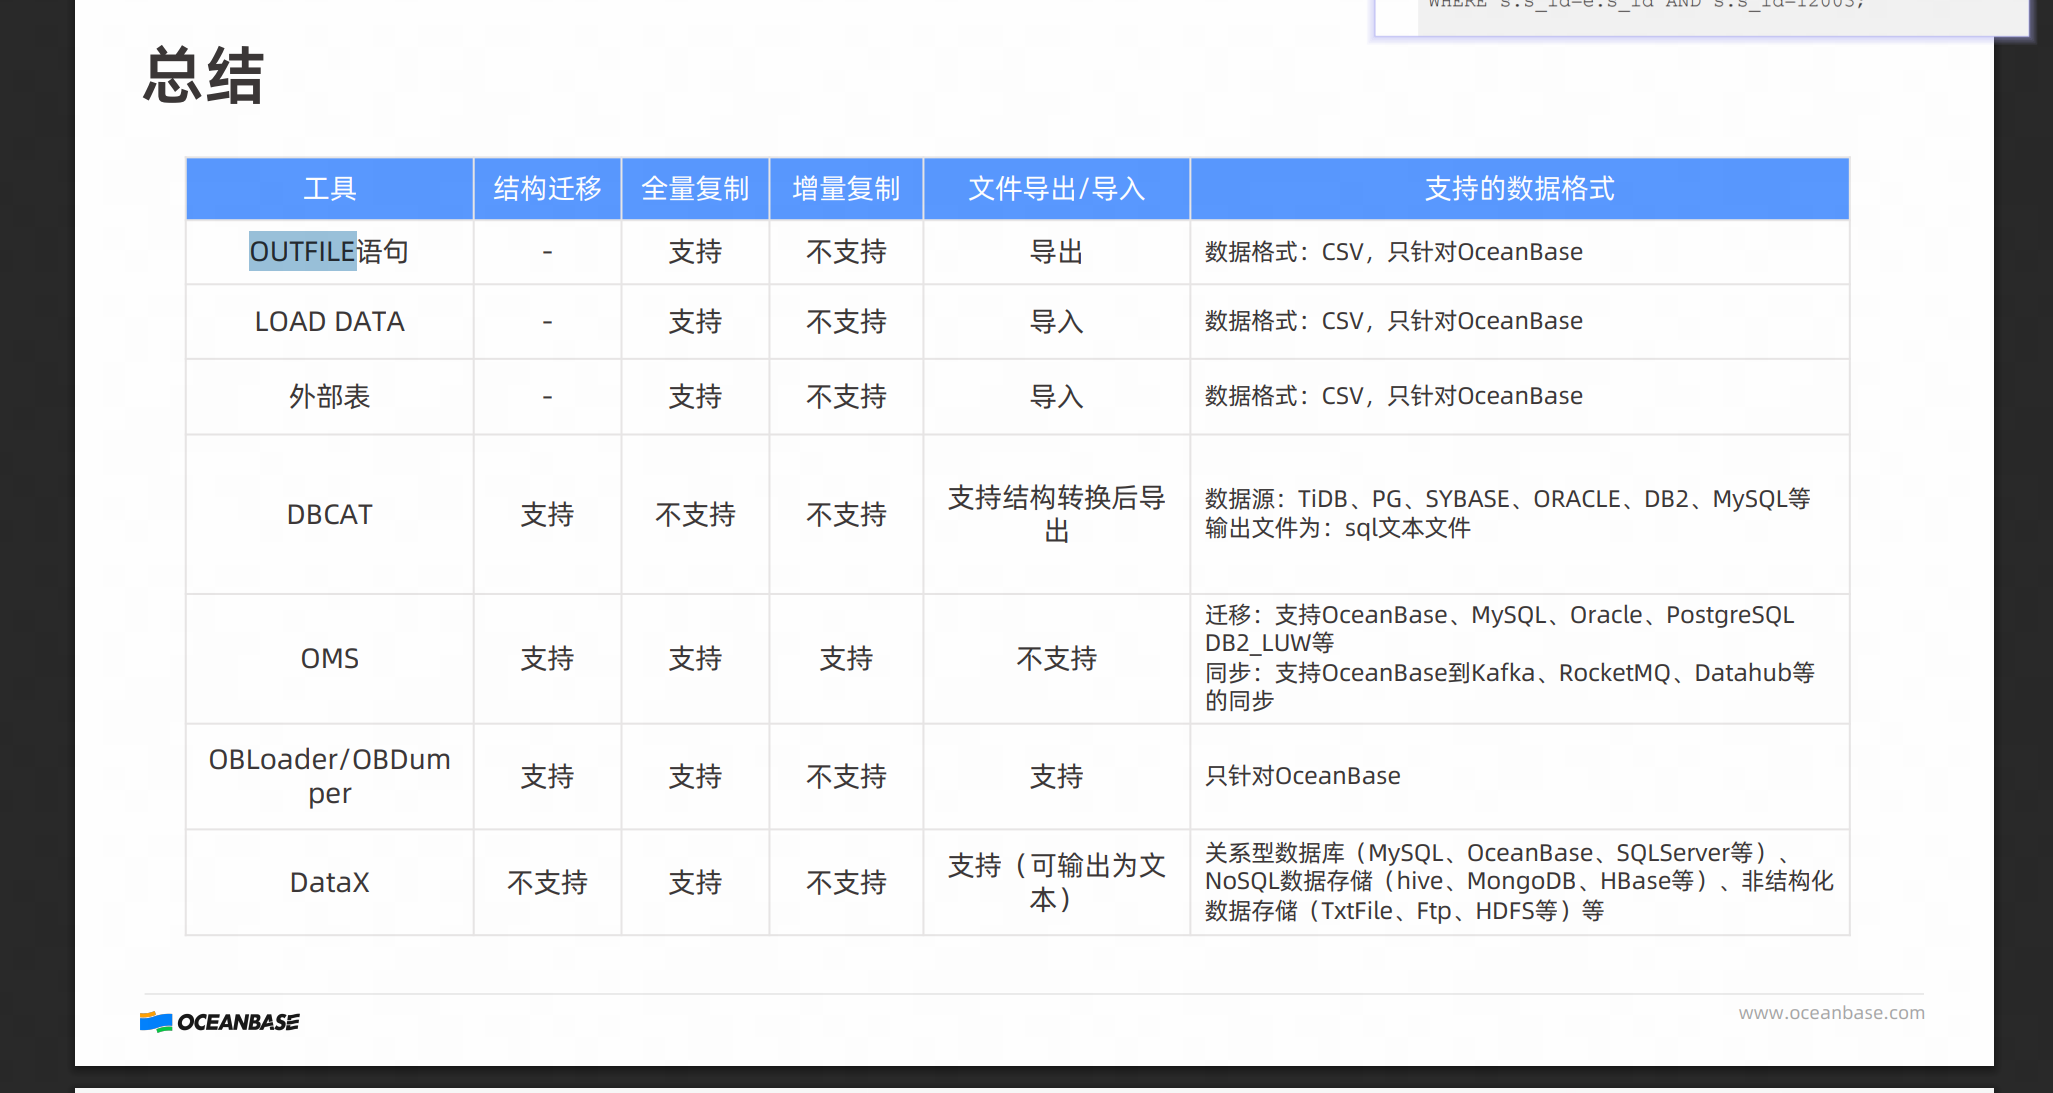Select the 全量复制 column header
Viewport: 2053px width, 1093px height.
(x=695, y=189)
